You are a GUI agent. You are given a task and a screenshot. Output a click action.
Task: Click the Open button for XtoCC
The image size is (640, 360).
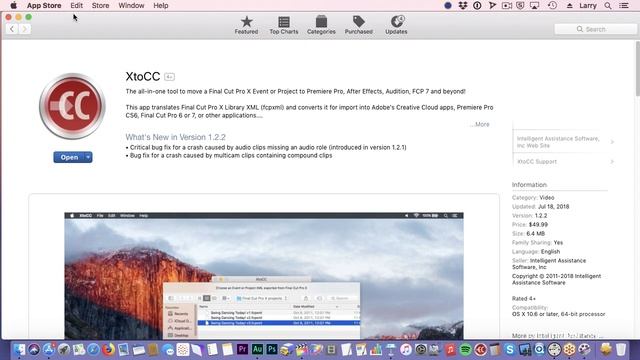coord(69,157)
